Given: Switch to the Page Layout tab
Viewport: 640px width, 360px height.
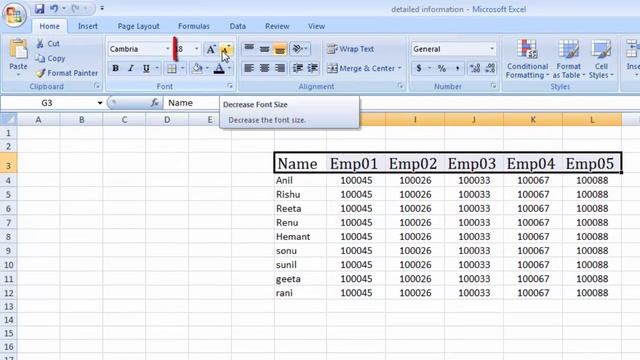Looking at the screenshot, I should click(x=138, y=26).
